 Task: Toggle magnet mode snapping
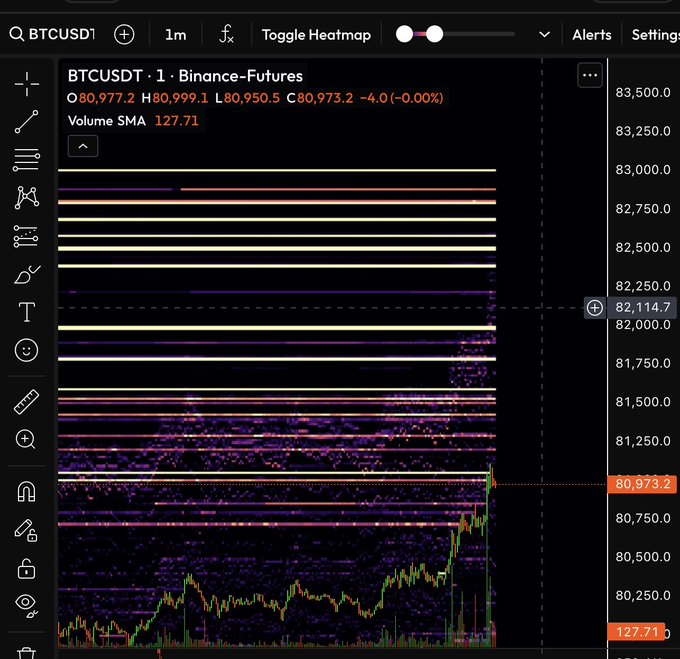pos(26,492)
